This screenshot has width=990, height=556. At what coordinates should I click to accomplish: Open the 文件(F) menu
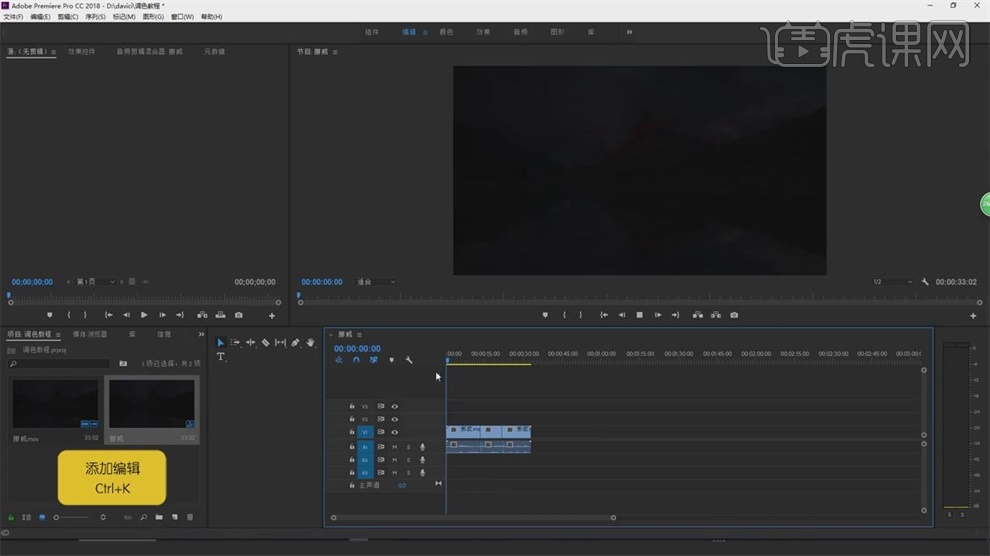(x=13, y=17)
